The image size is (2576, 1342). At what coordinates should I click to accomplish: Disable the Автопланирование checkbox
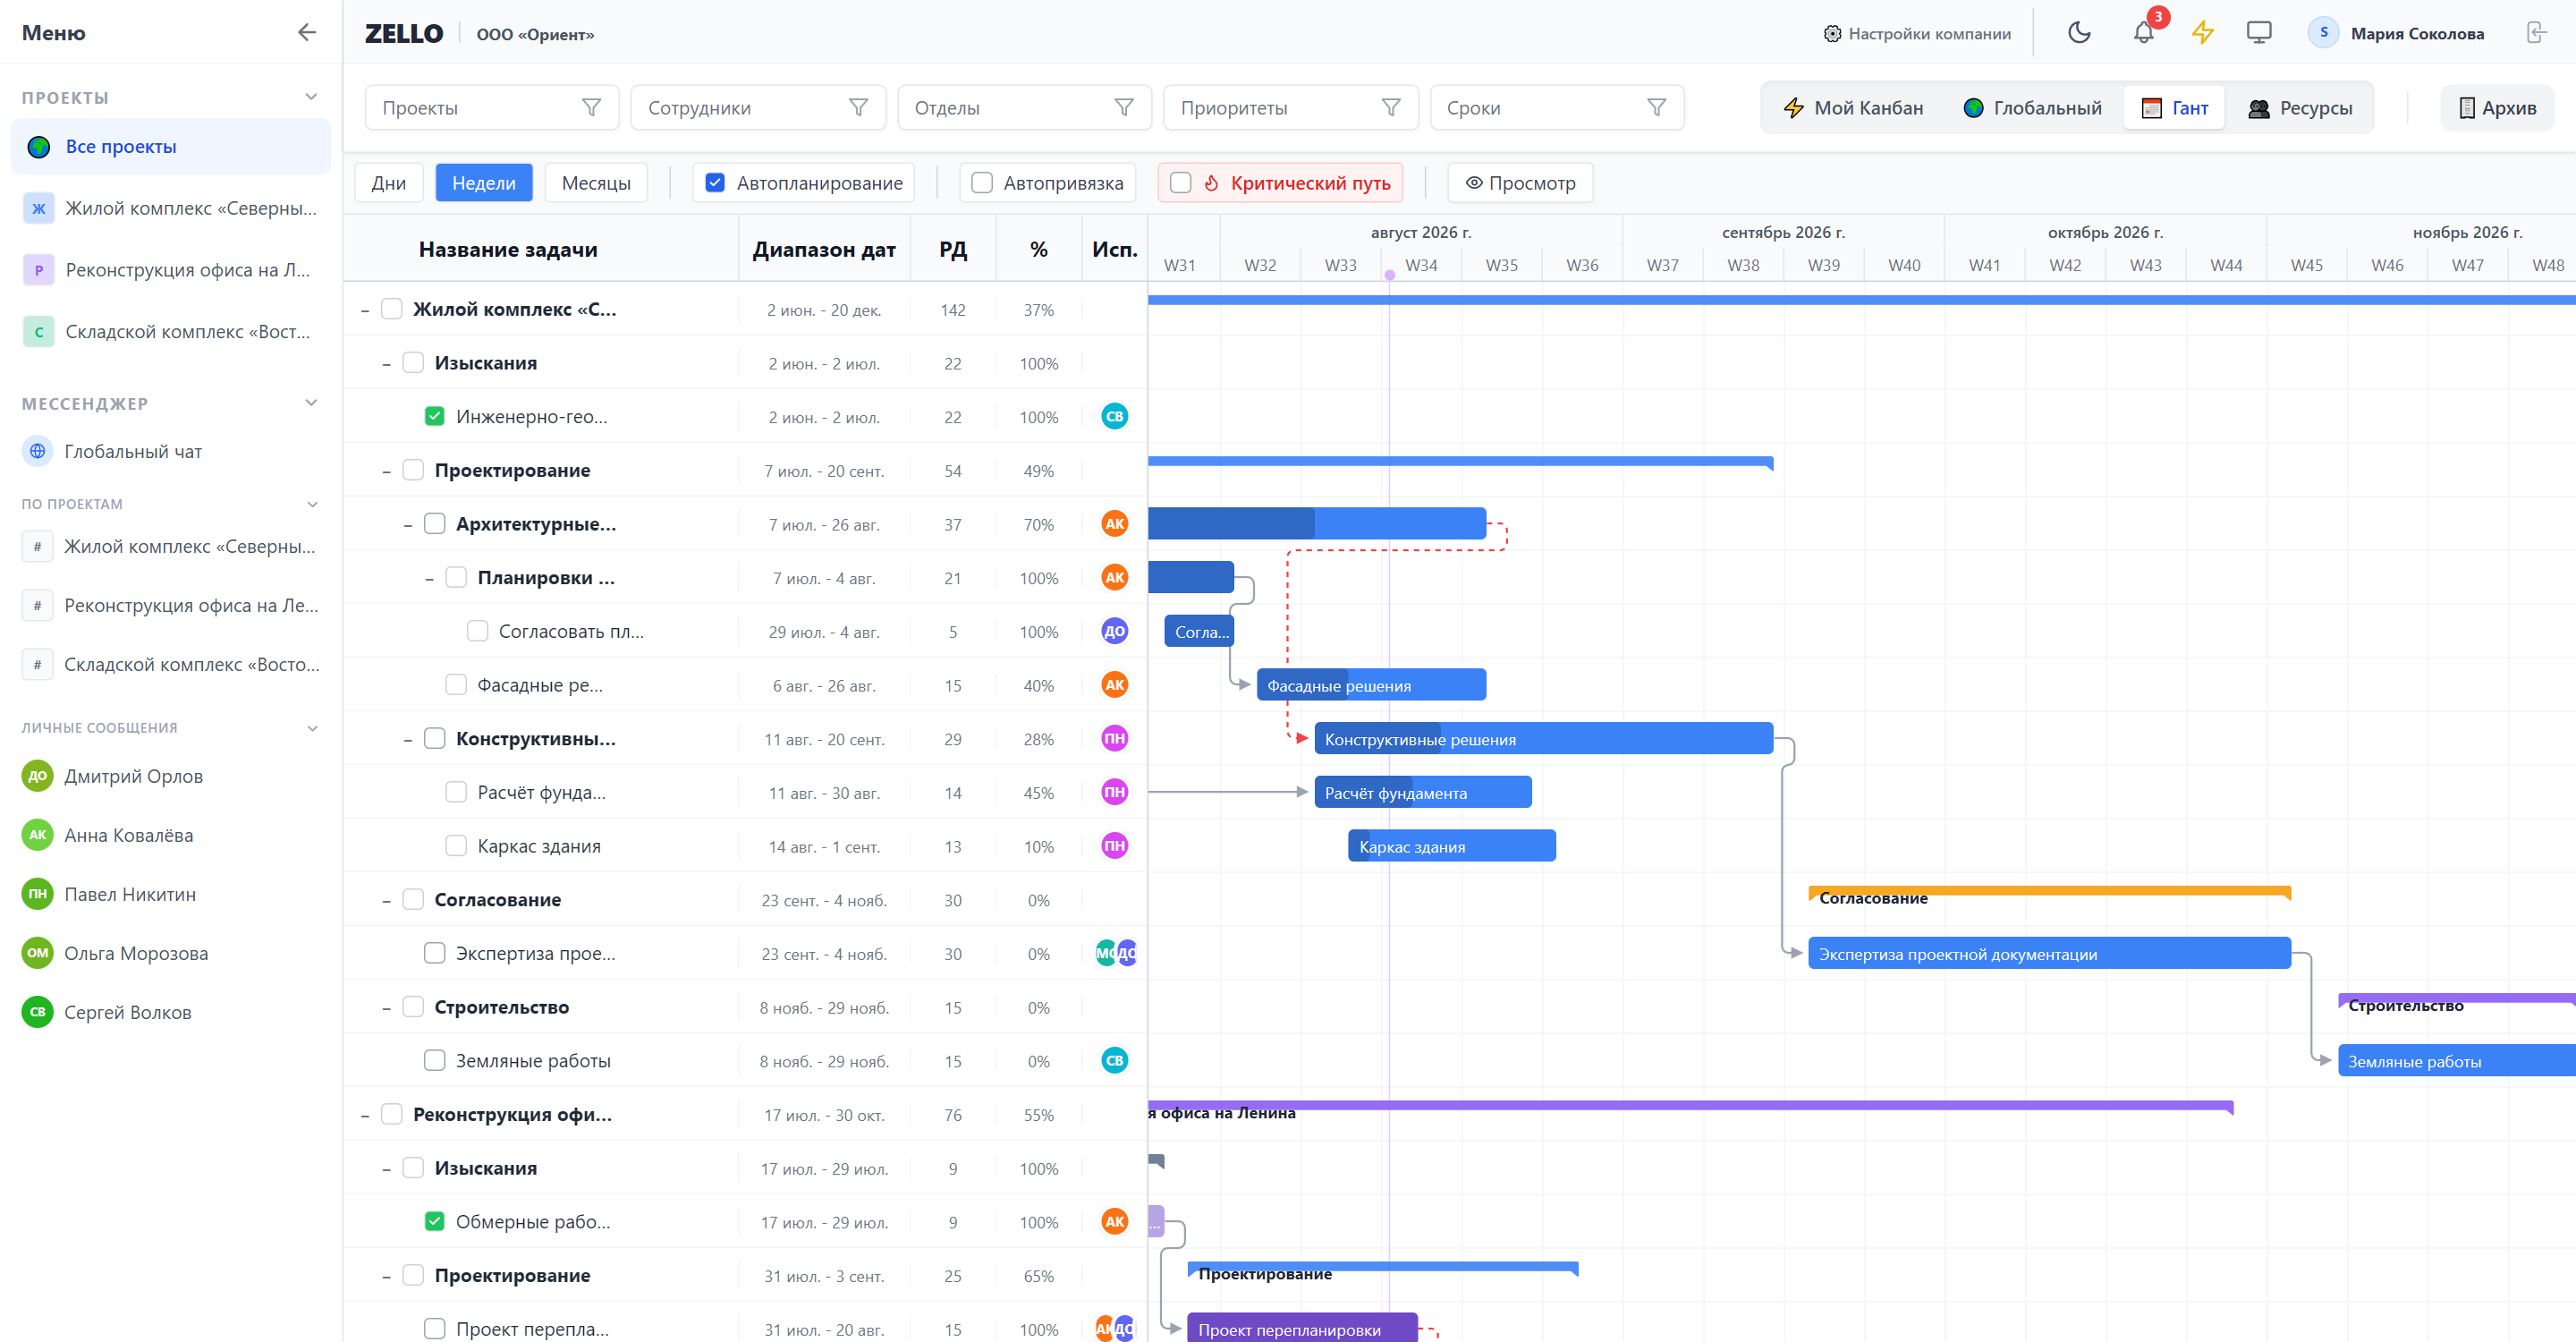coord(714,183)
